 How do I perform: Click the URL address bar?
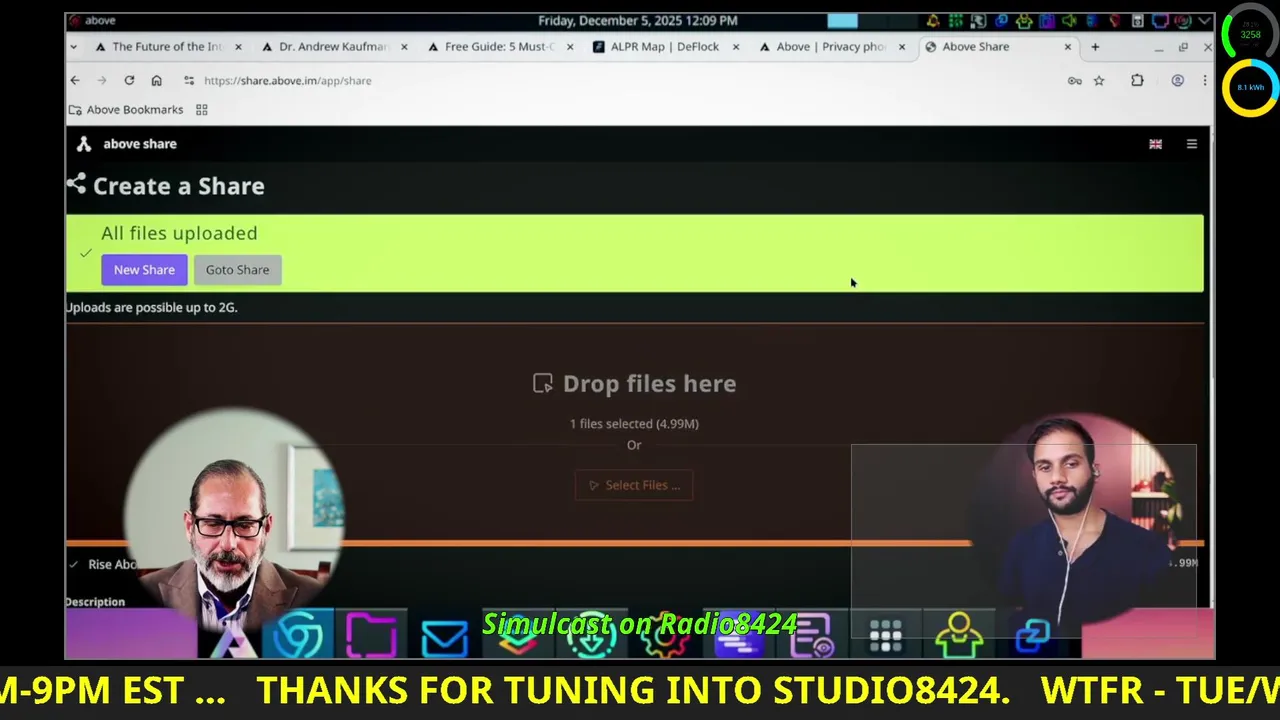pyautogui.click(x=630, y=80)
